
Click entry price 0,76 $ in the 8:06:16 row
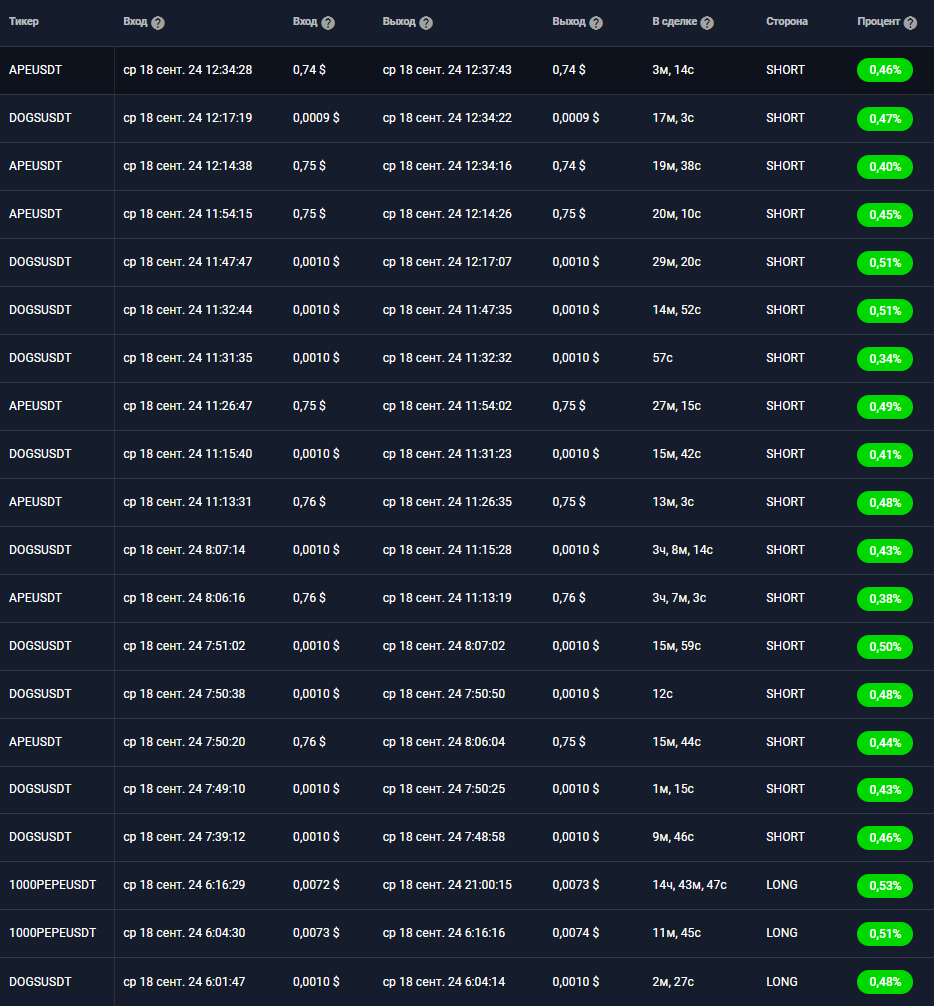pos(309,598)
